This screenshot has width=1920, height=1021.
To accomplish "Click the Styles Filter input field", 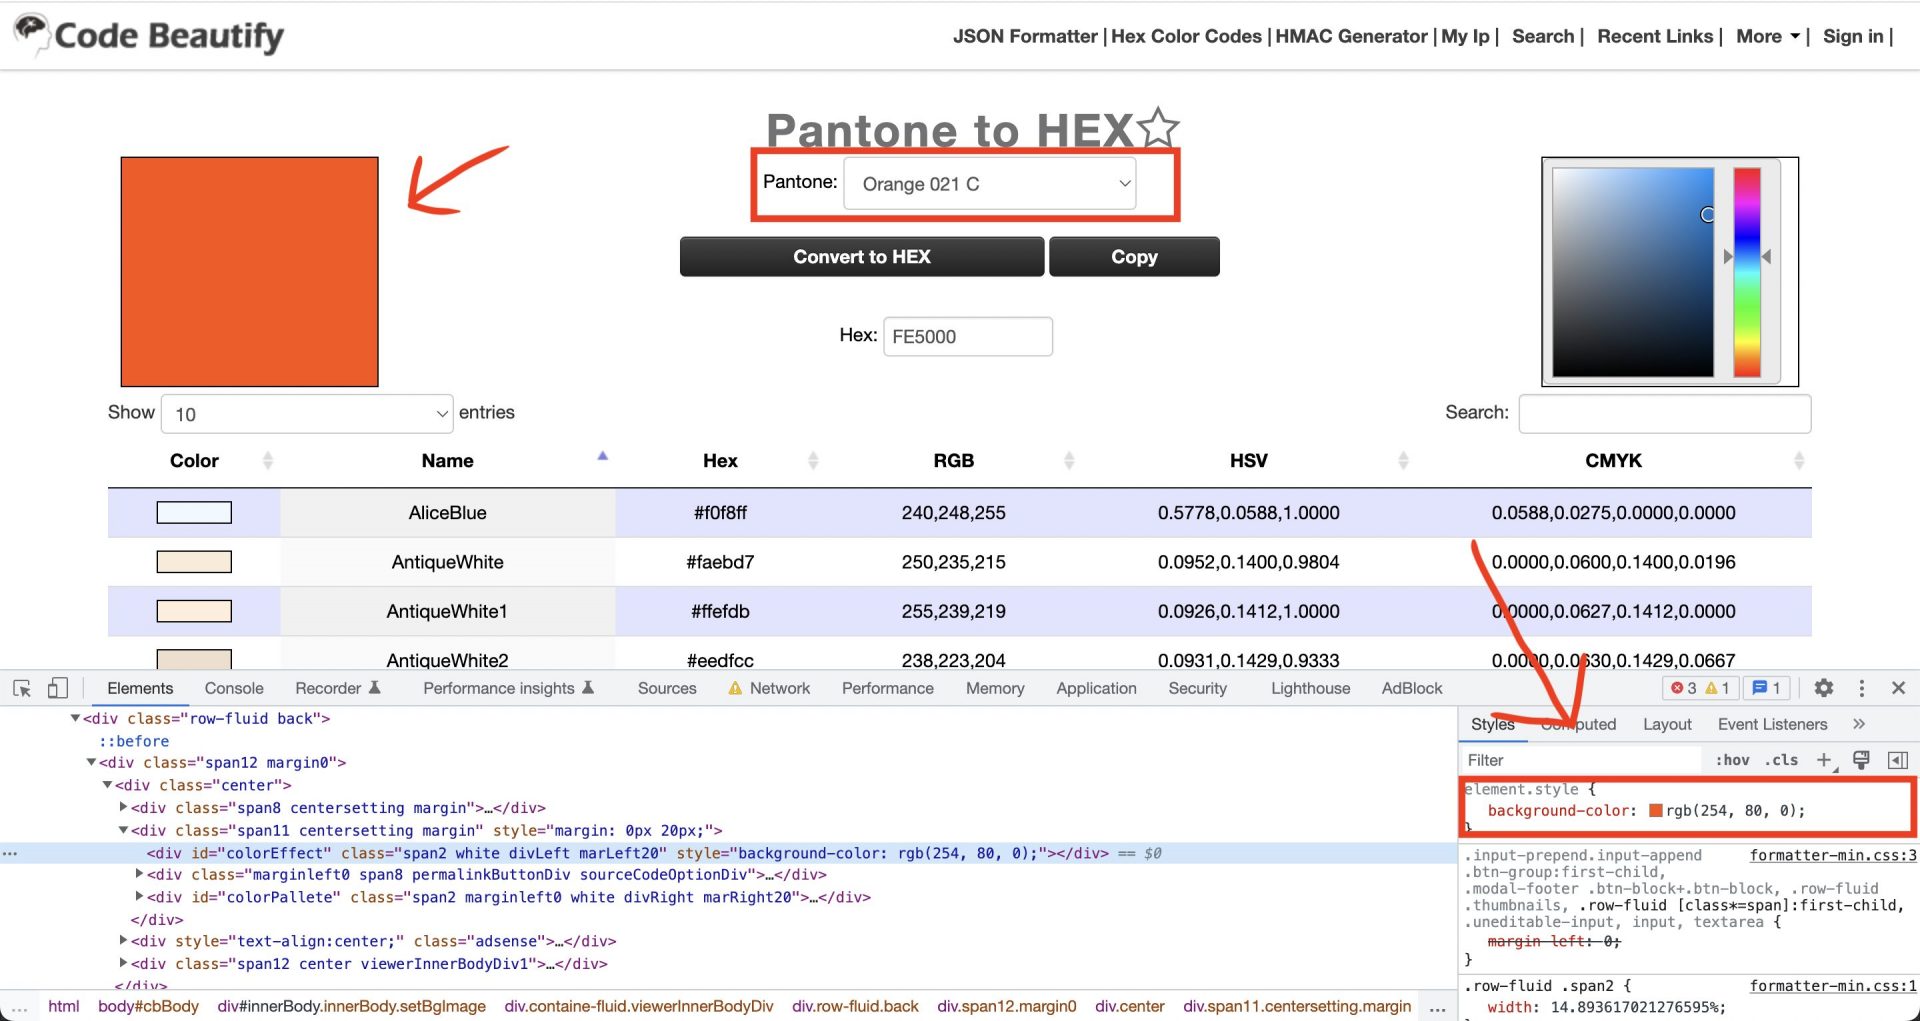I will (1581, 760).
